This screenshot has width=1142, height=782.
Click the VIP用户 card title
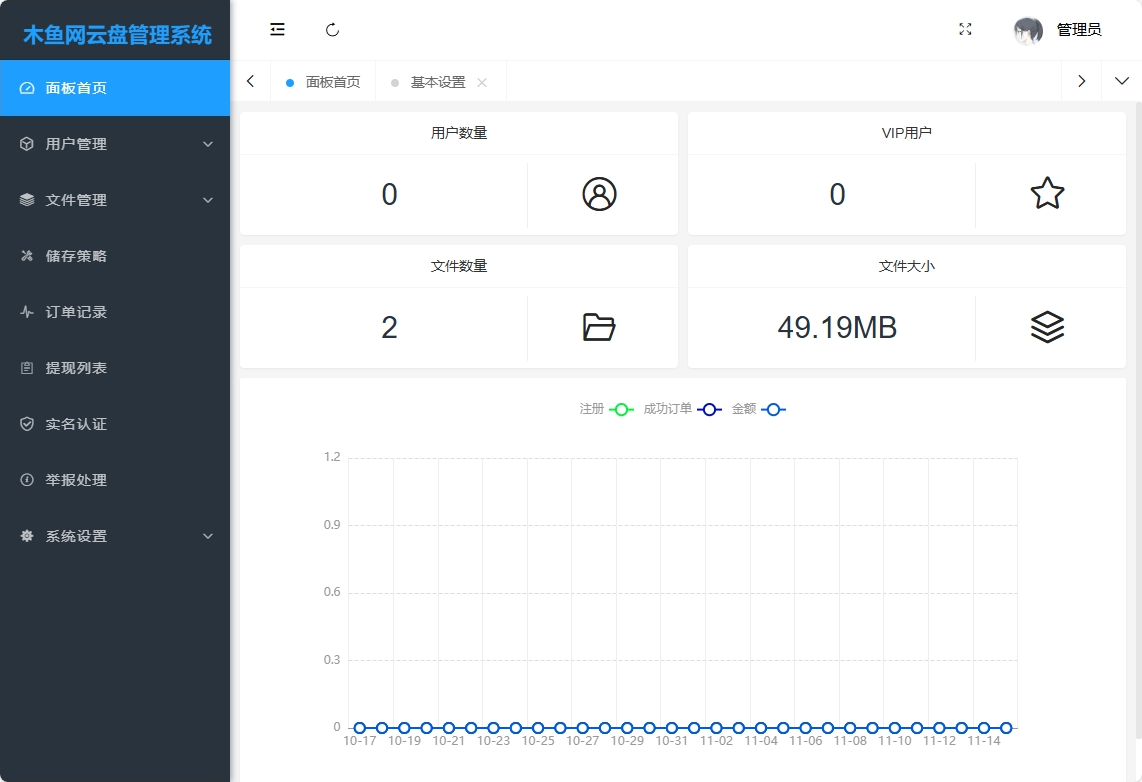pyautogui.click(x=907, y=133)
